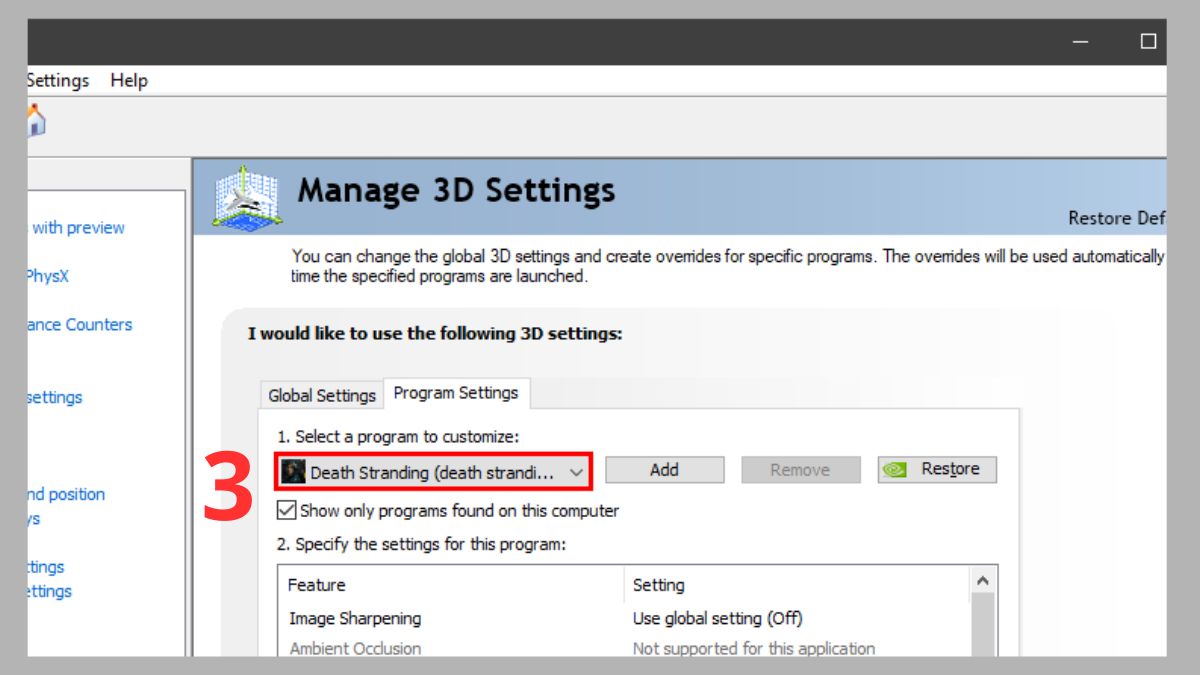Minimize the window
This screenshot has height=675, width=1200.
pyautogui.click(x=1081, y=41)
